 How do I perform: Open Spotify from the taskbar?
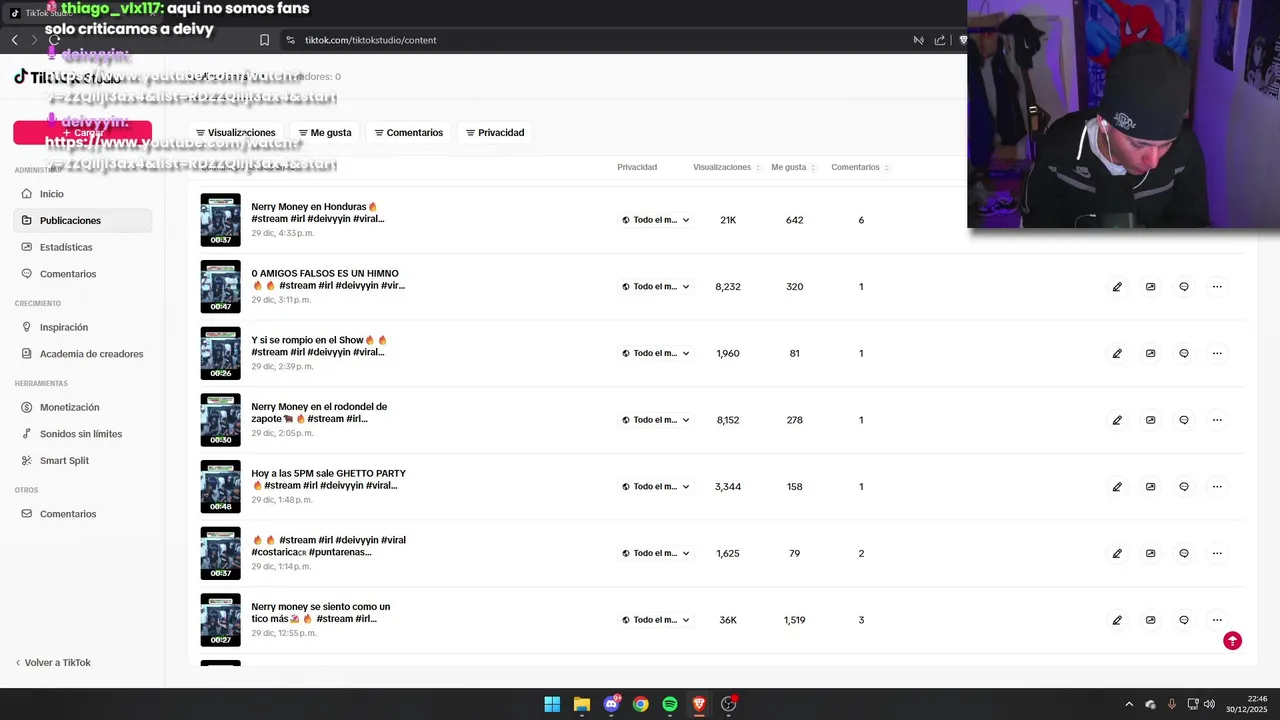point(670,704)
